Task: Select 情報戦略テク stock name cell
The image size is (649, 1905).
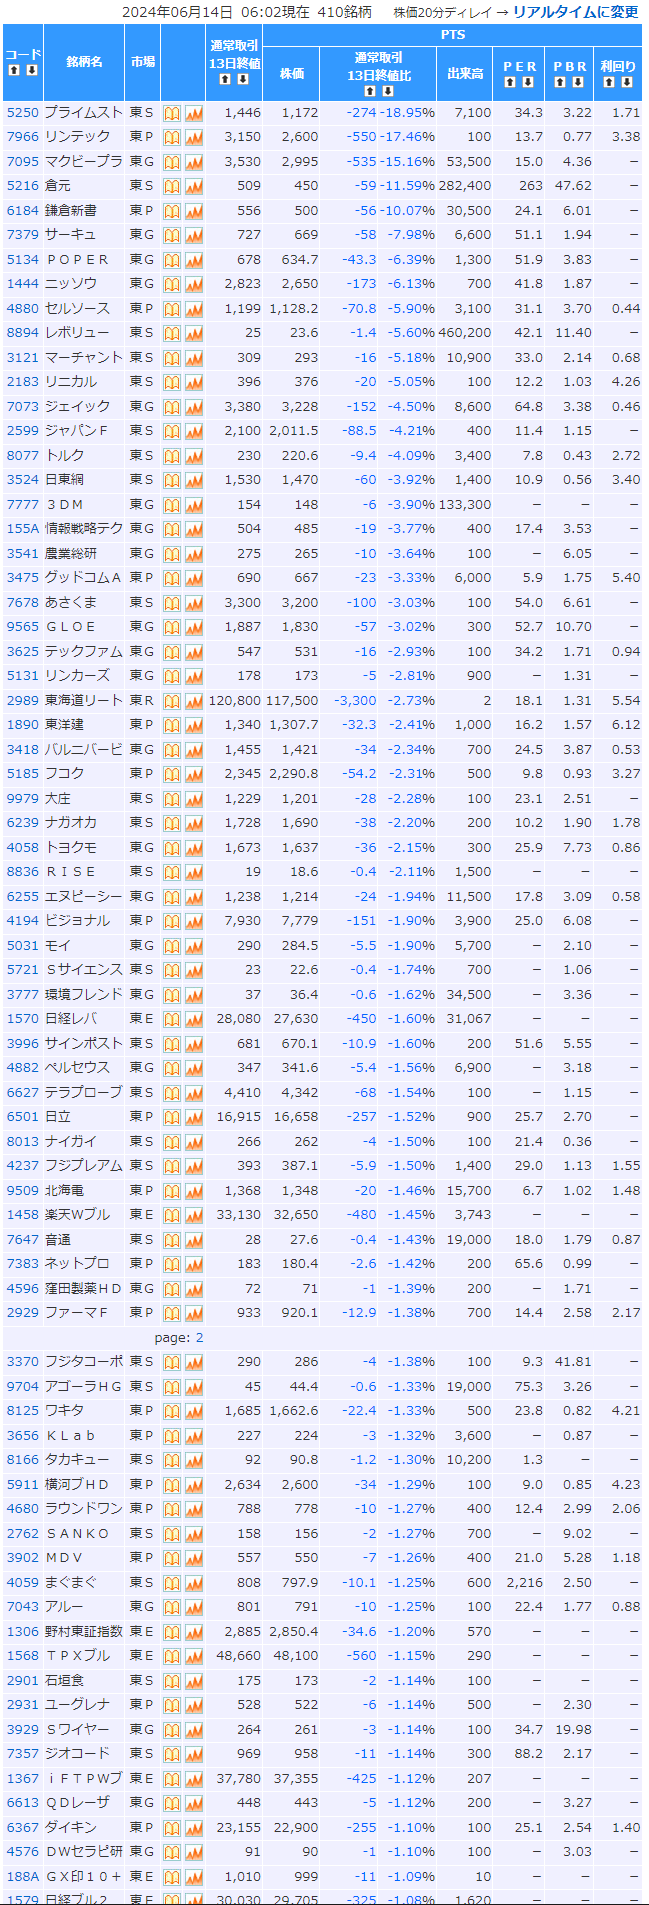Action: click(x=84, y=529)
